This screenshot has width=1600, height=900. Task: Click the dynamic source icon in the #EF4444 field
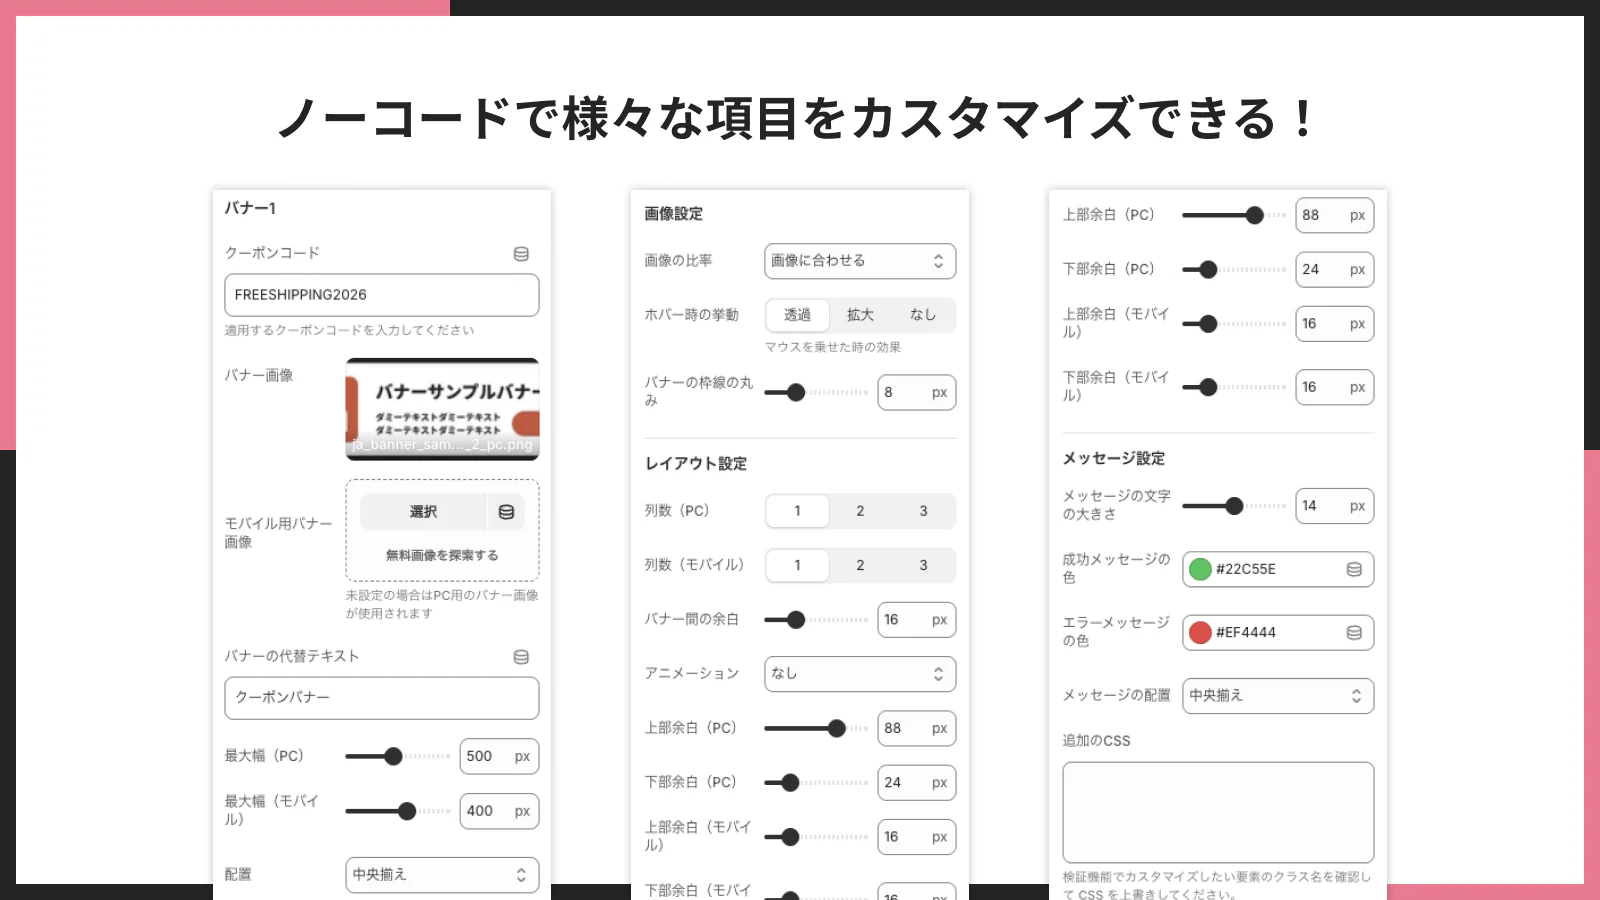(x=1355, y=632)
